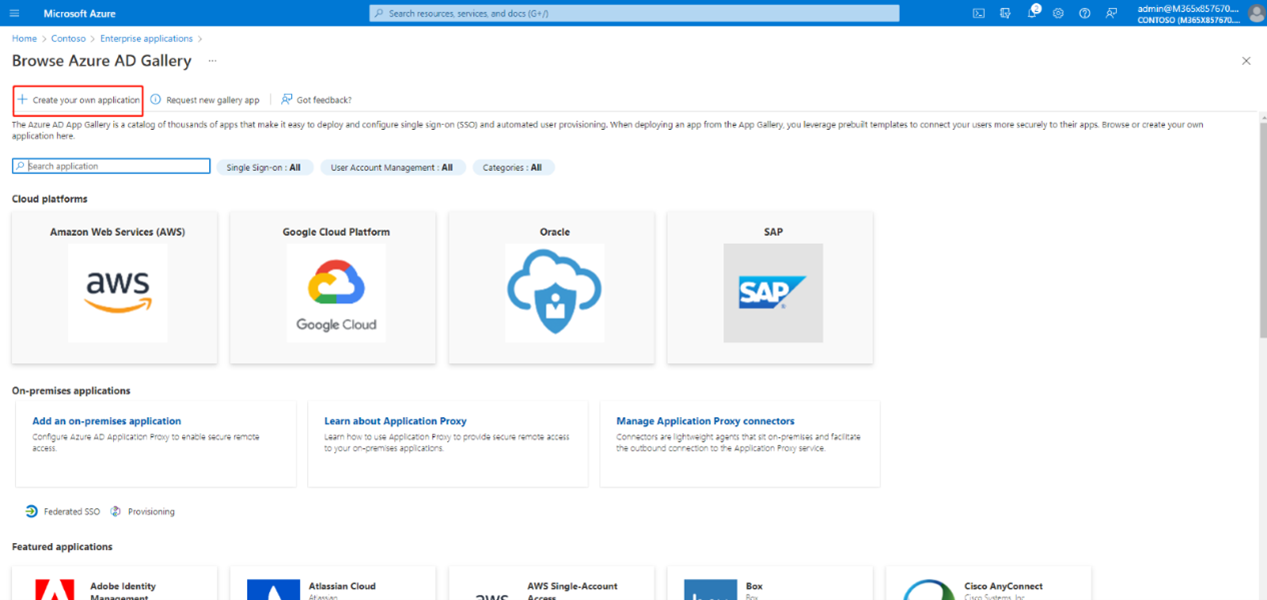The image size is (1267, 600).
Task: Click the plus icon for Create your own application
Action: point(22,100)
